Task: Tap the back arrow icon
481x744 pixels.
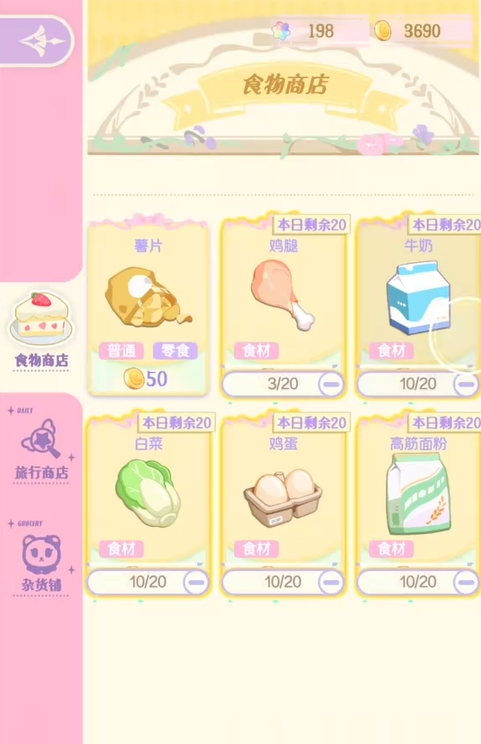Action: coord(41,40)
